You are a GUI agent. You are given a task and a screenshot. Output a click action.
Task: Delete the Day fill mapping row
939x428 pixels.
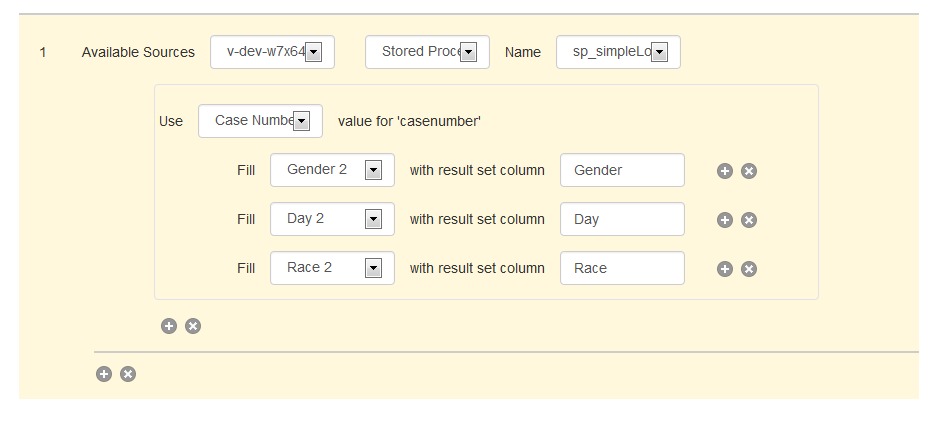(x=749, y=220)
